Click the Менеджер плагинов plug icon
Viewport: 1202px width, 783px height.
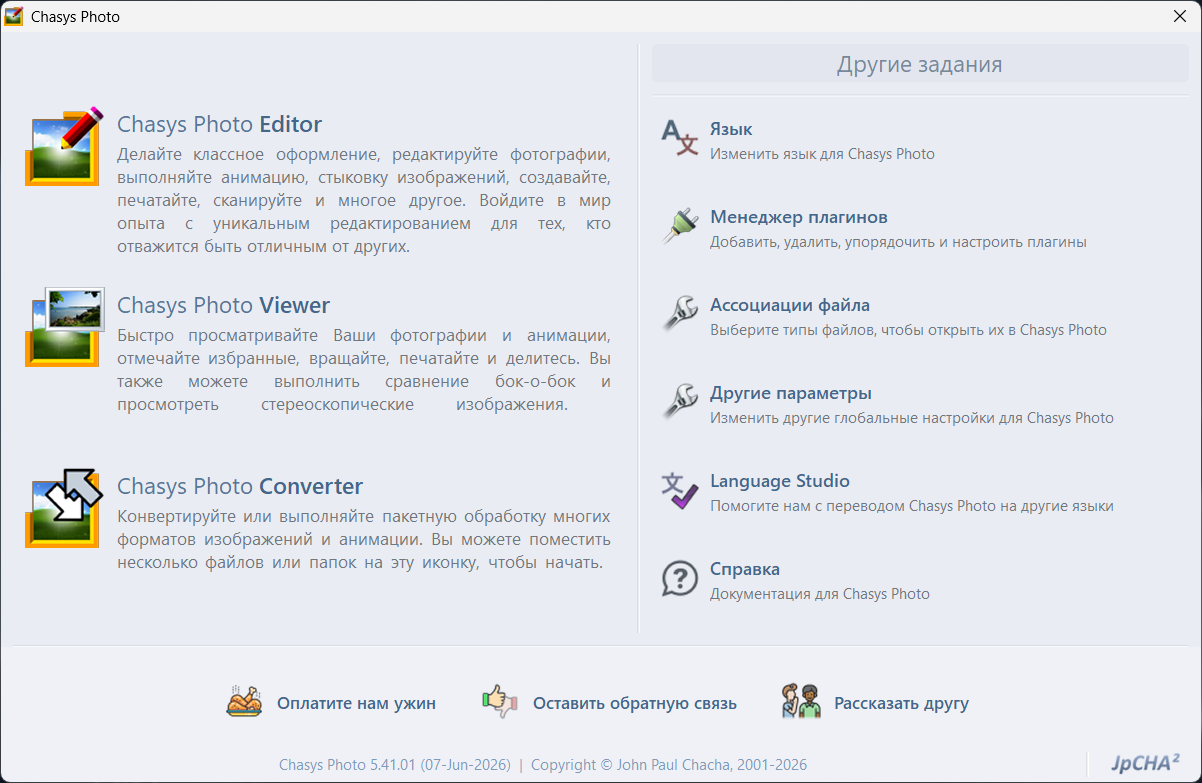680,225
